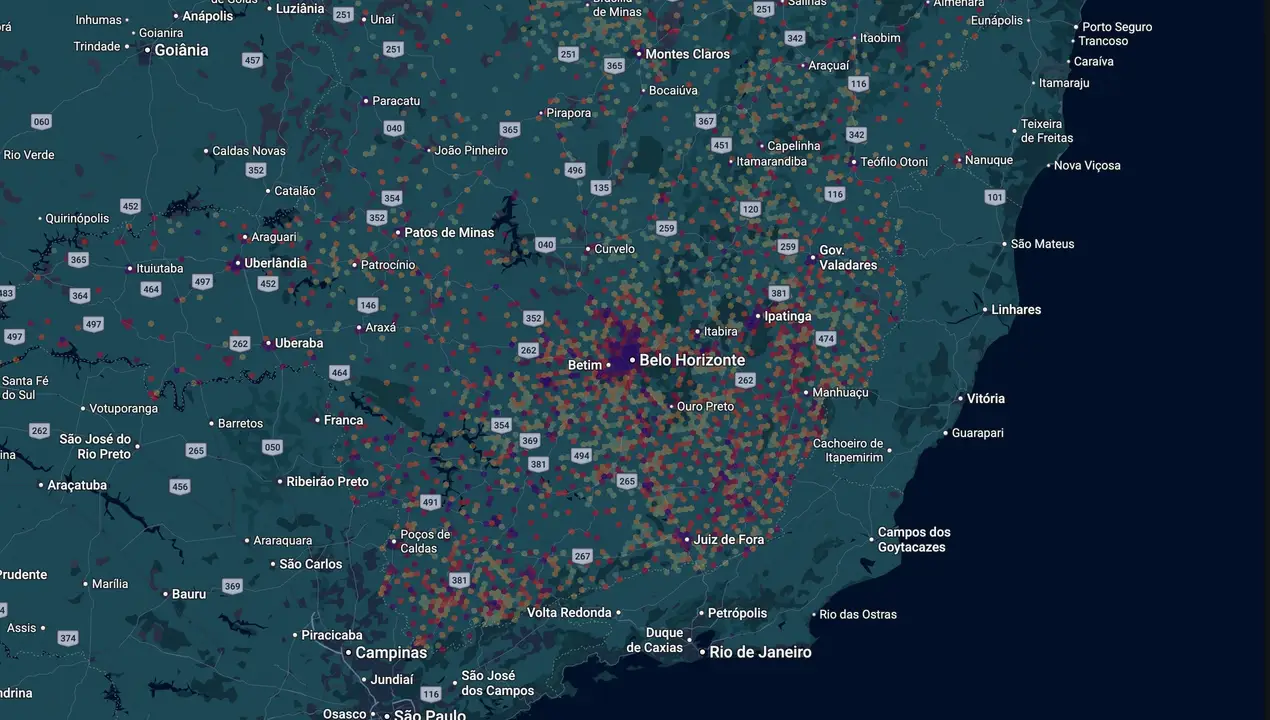The height and width of the screenshot is (720, 1270).
Task: Click the Linhares label
Action: point(1016,310)
